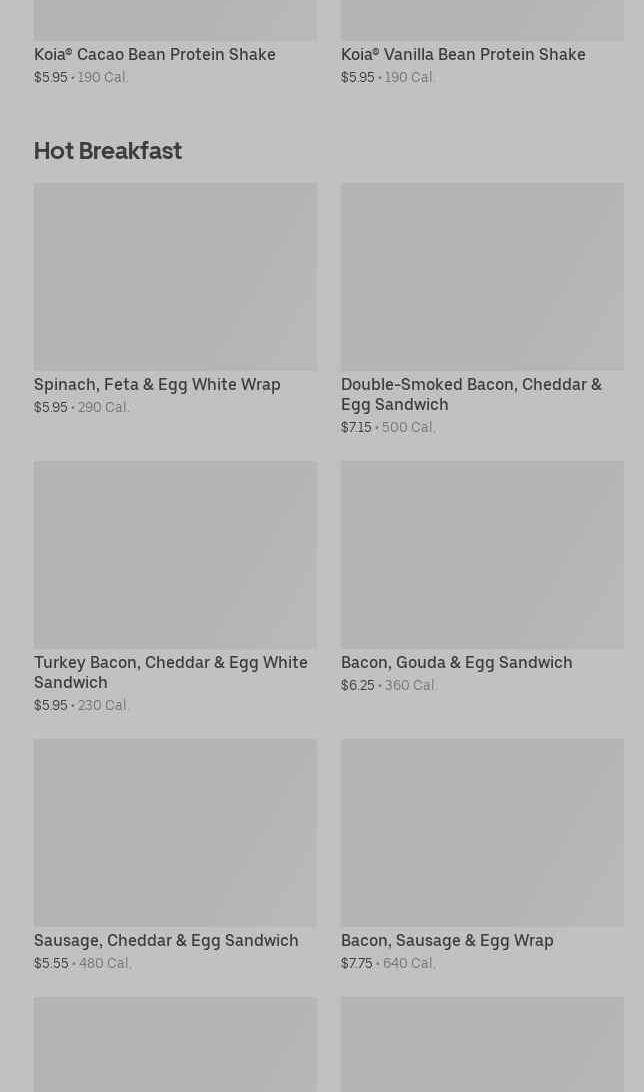Click Koia Vanilla Bean Protein Shake title

[463, 54]
